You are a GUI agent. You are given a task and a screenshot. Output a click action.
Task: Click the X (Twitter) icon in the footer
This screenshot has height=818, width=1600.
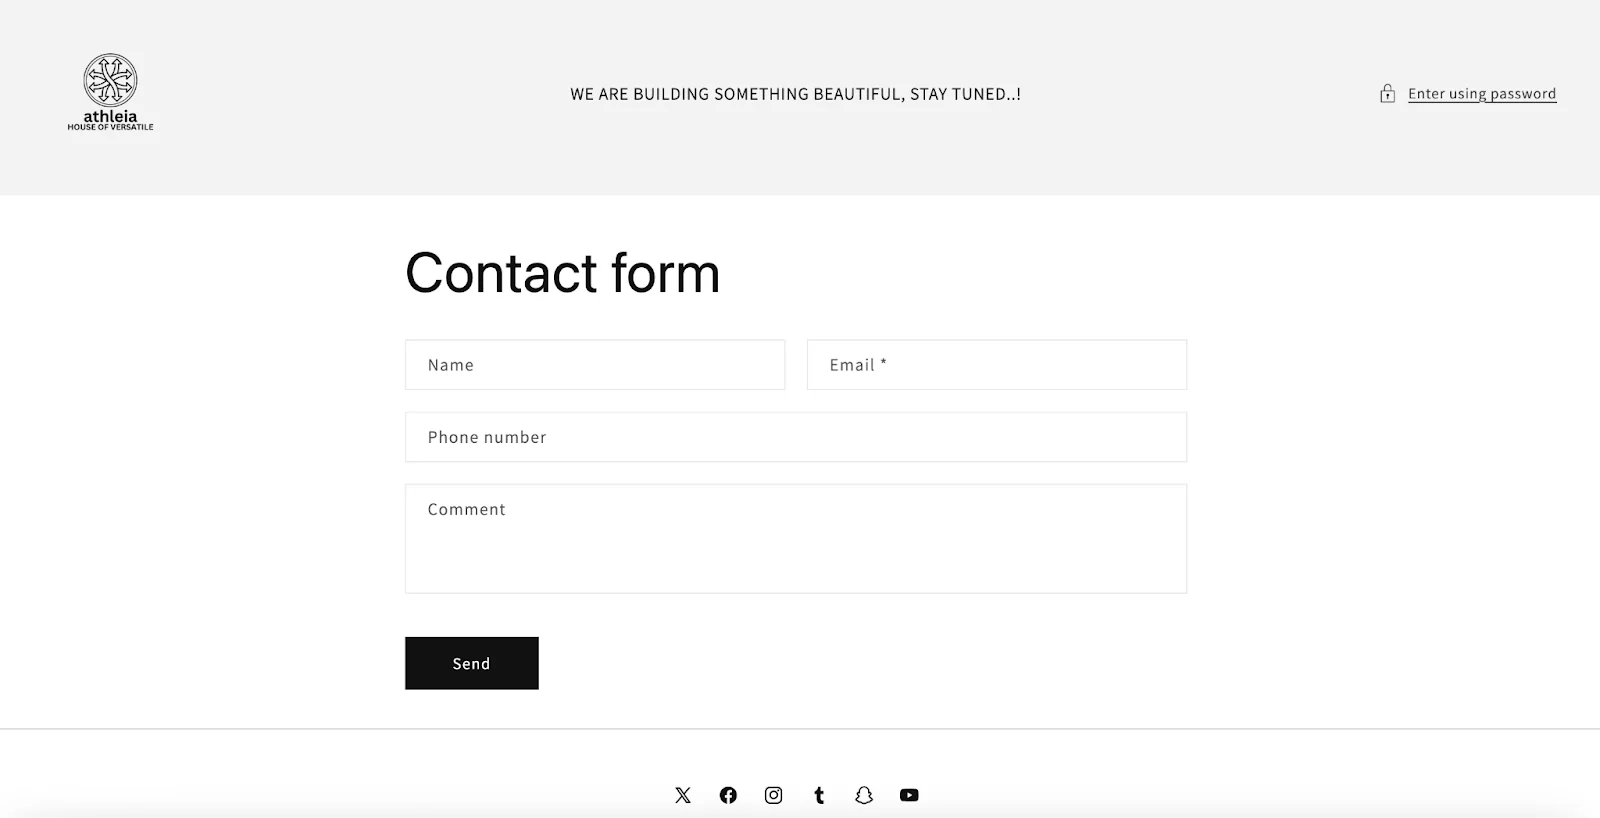click(683, 795)
